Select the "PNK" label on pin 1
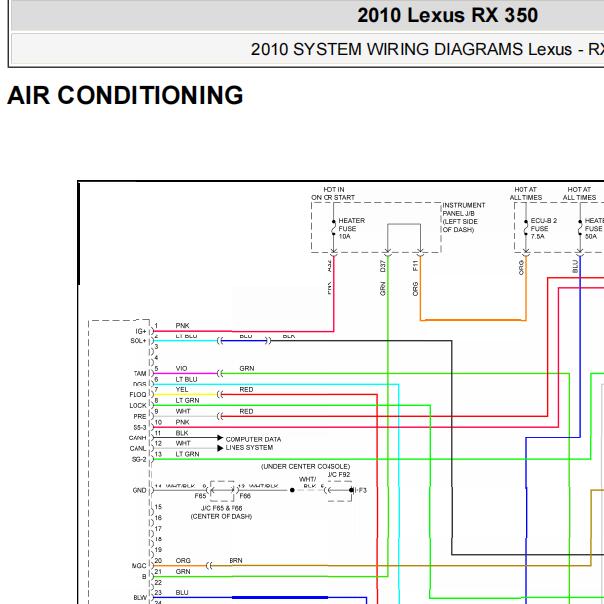Viewport: 604px width, 604px height. pos(182,326)
